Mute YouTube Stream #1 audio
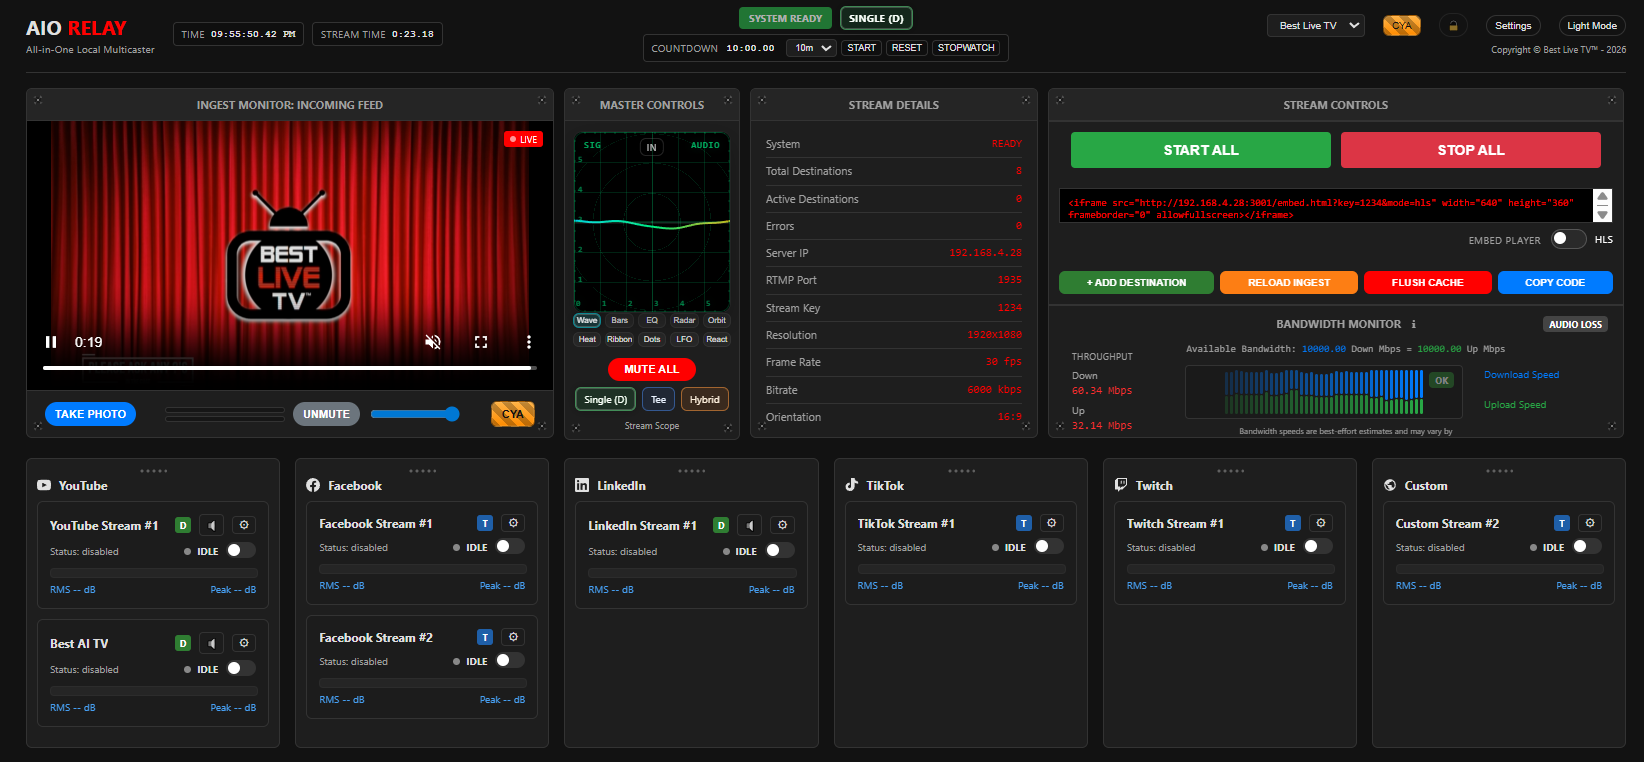This screenshot has width=1644, height=762. tap(211, 525)
